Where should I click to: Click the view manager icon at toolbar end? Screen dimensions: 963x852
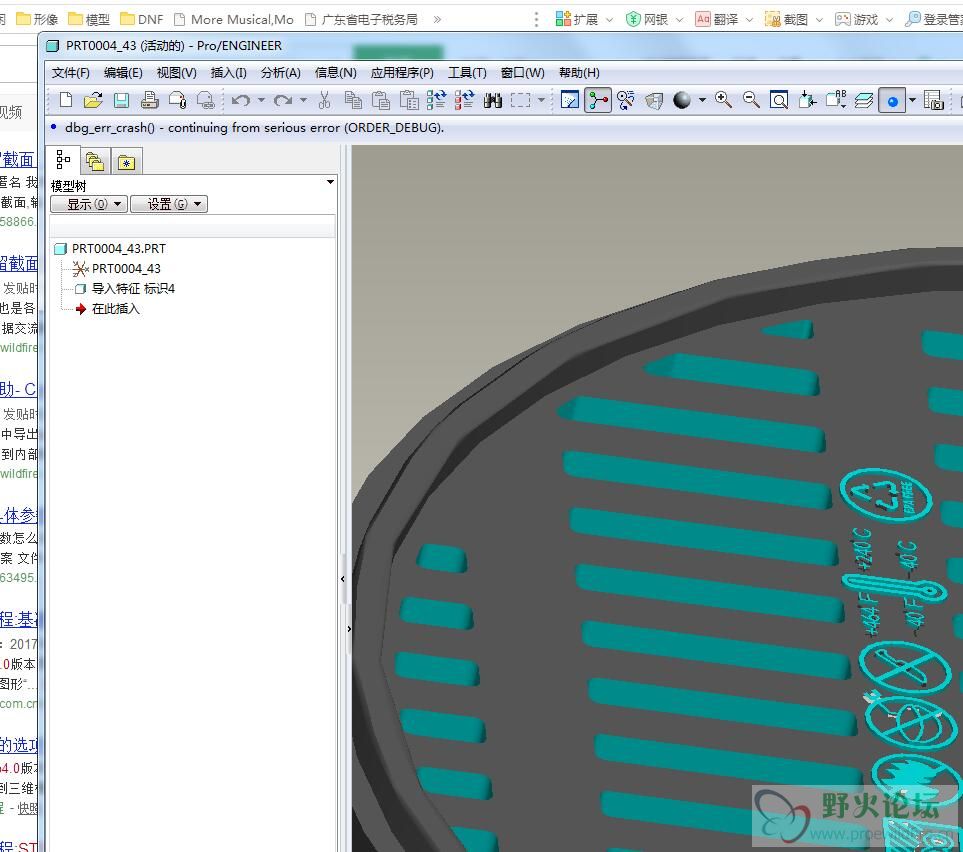pos(934,100)
